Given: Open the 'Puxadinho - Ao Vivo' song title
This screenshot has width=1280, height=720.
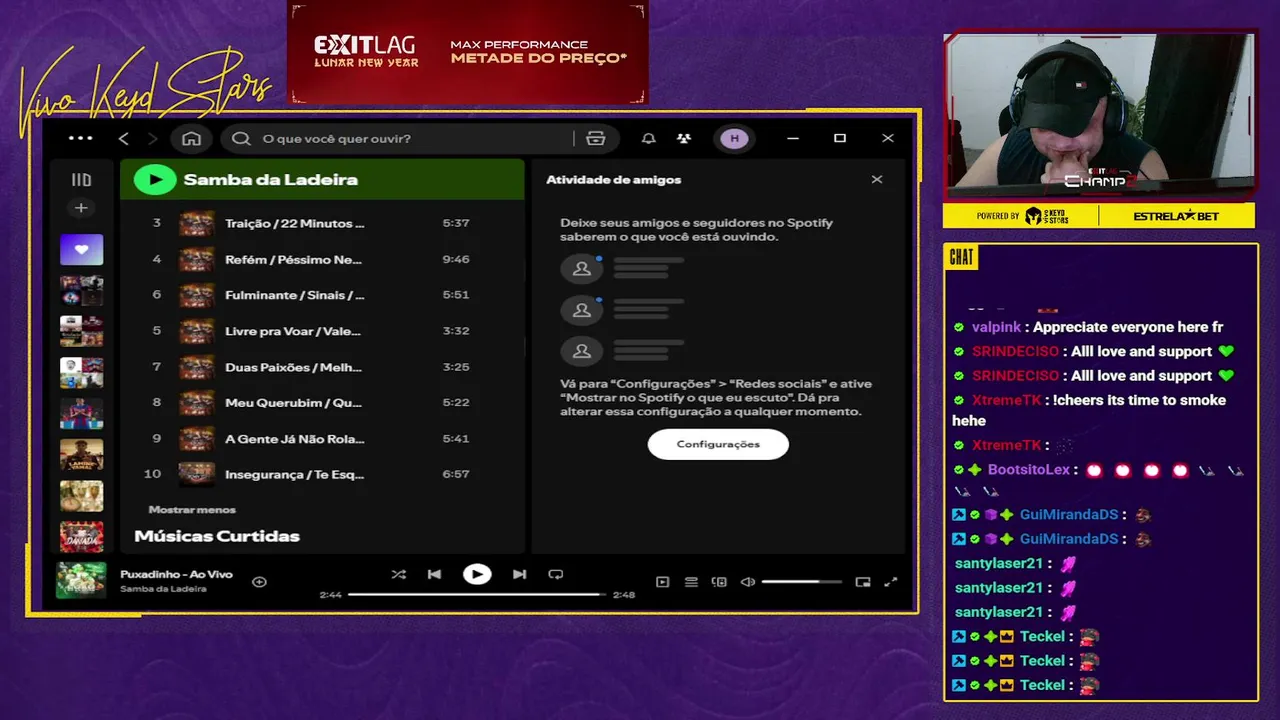Looking at the screenshot, I should pyautogui.click(x=176, y=574).
